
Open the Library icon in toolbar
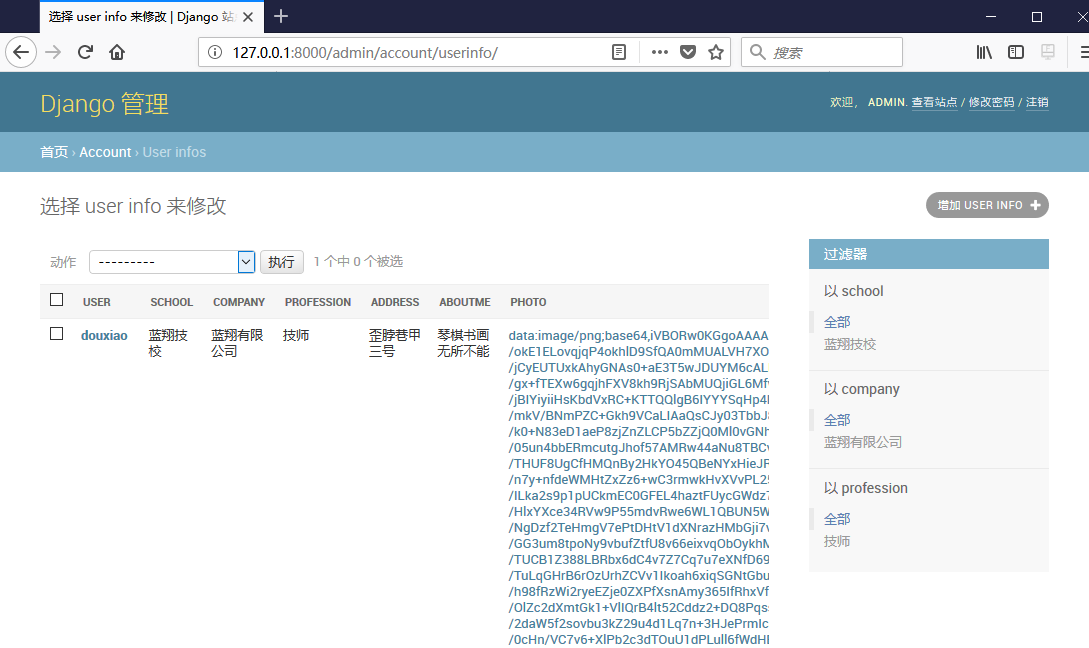click(x=984, y=52)
